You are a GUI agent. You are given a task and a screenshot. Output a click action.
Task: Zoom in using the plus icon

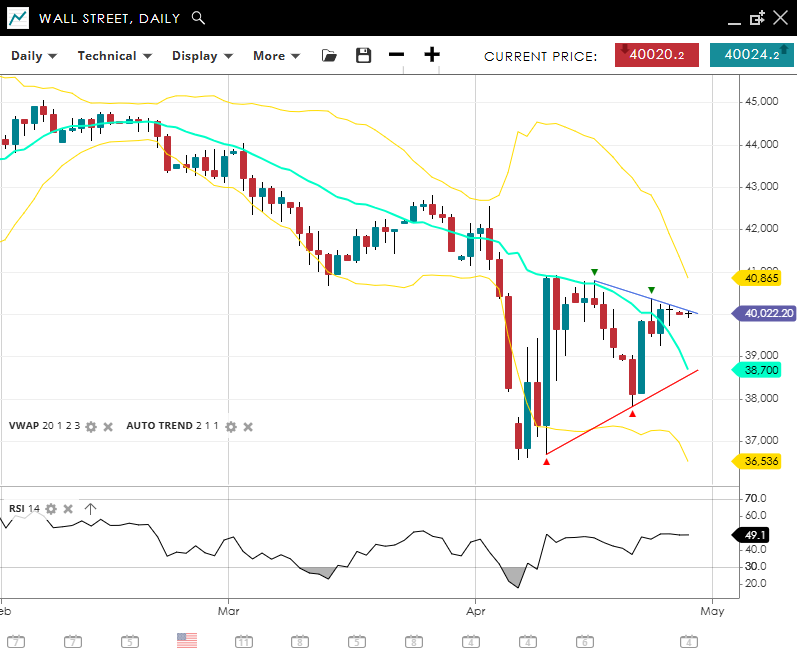point(431,56)
